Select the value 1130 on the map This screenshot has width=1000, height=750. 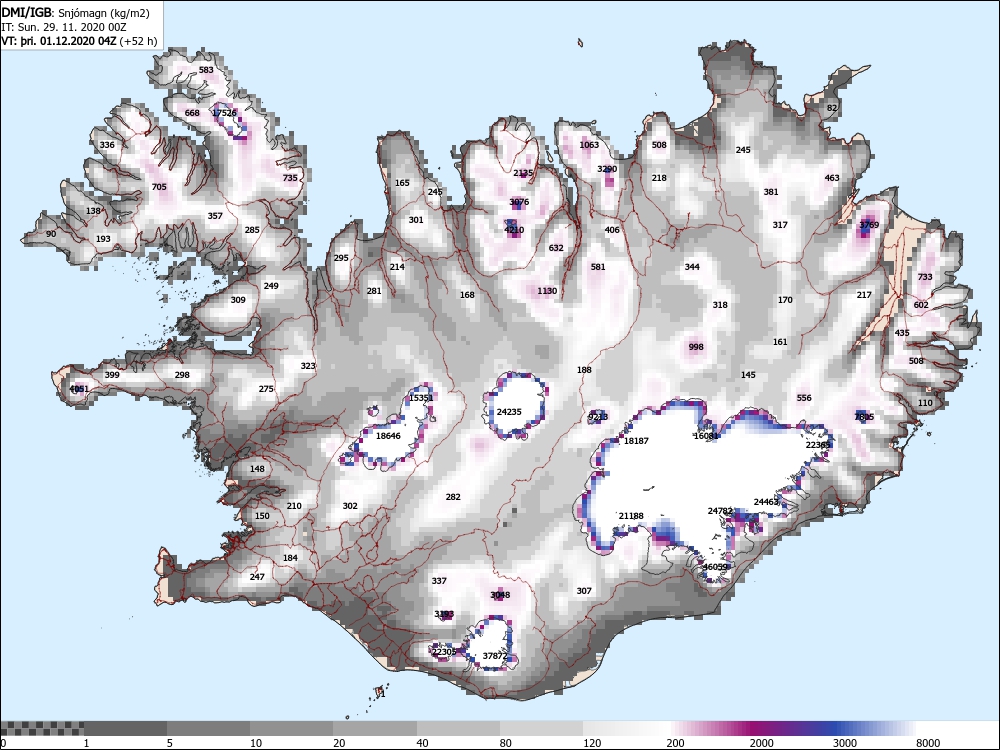click(547, 291)
